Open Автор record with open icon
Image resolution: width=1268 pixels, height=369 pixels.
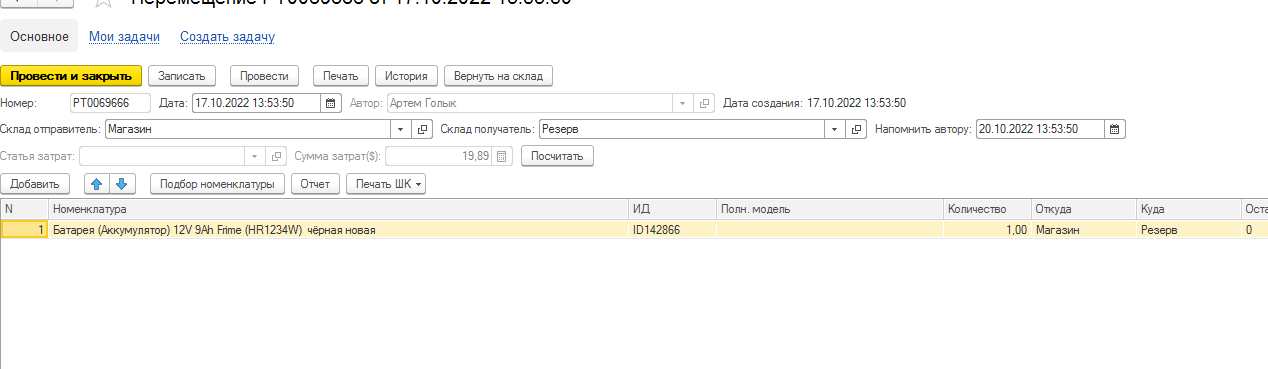pos(705,103)
